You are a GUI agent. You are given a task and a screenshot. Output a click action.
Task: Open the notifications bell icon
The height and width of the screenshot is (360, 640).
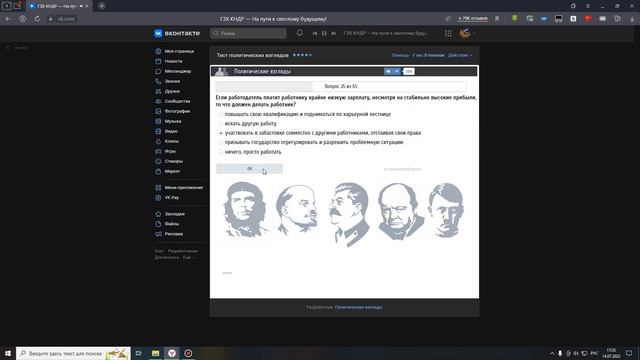(299, 33)
